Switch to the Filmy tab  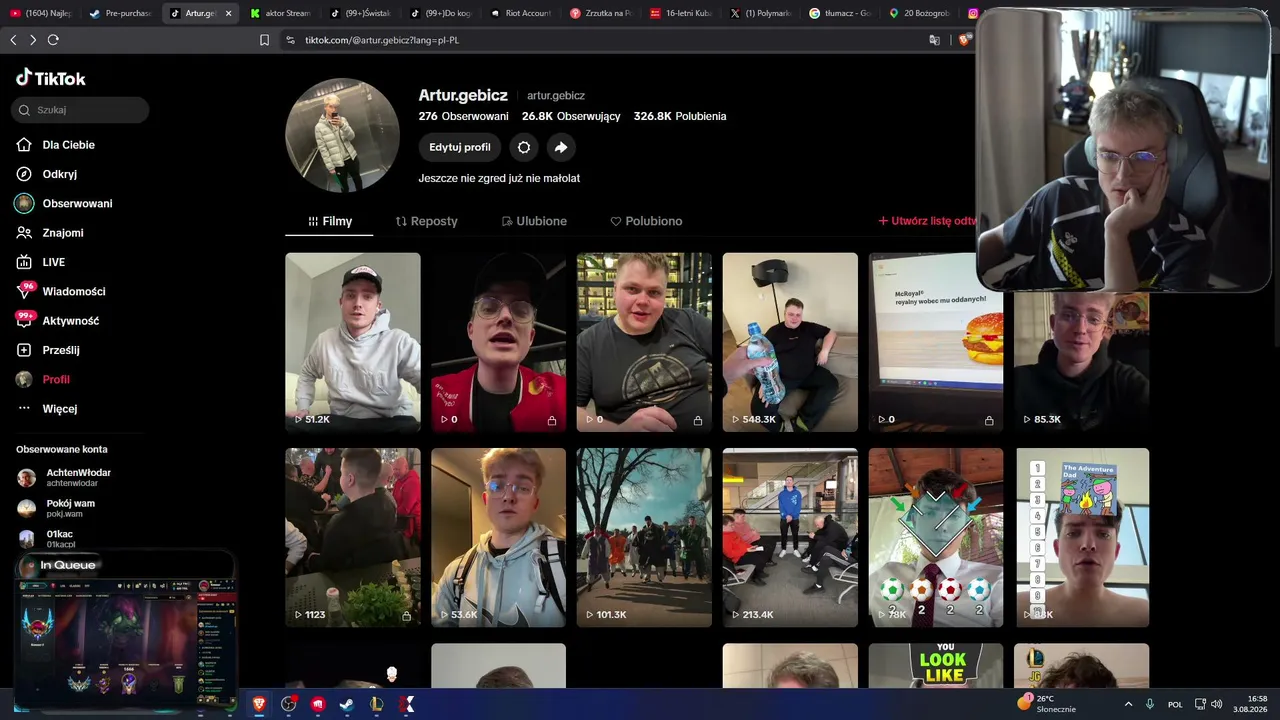pyautogui.click(x=330, y=221)
